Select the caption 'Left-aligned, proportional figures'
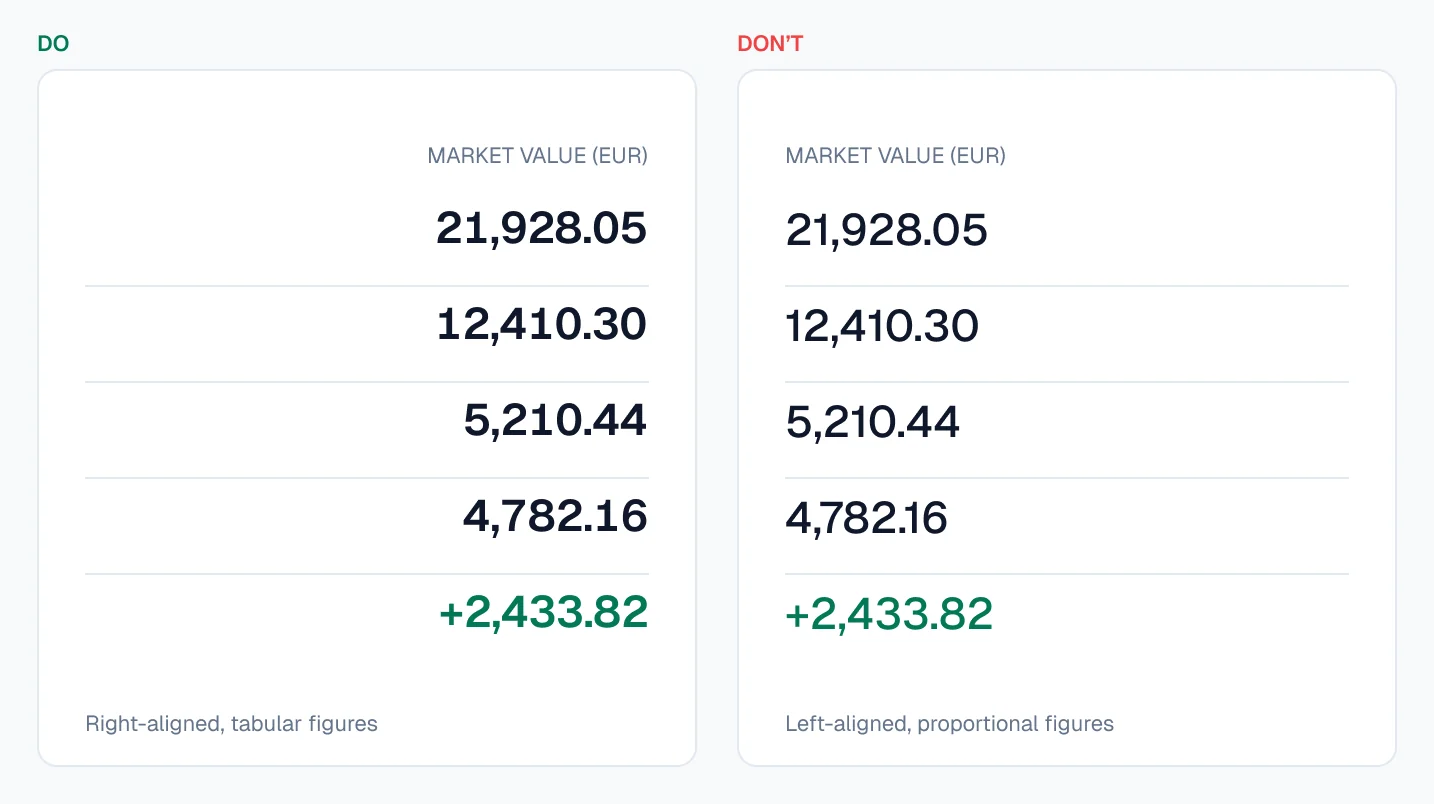Image resolution: width=1434 pixels, height=804 pixels. pos(950,724)
